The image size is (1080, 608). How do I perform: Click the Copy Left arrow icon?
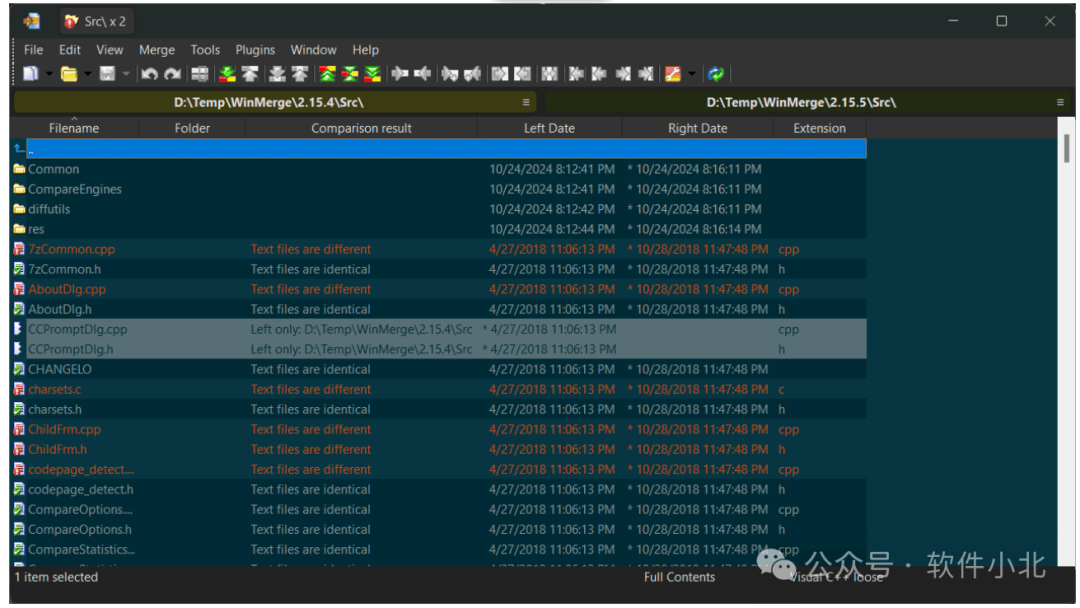coord(422,74)
